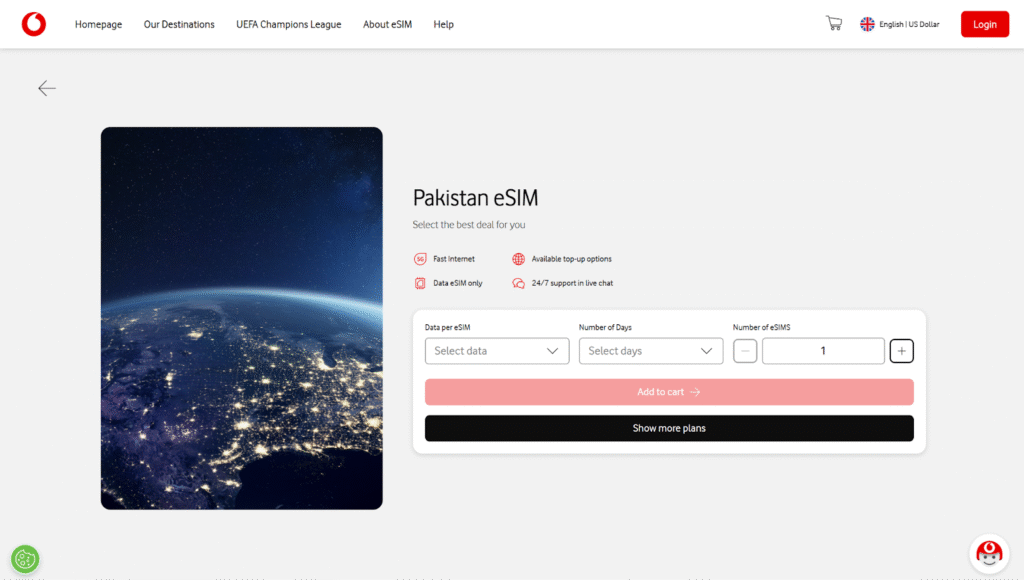Open Our Destinations
The image size is (1024, 580).
(x=179, y=24)
